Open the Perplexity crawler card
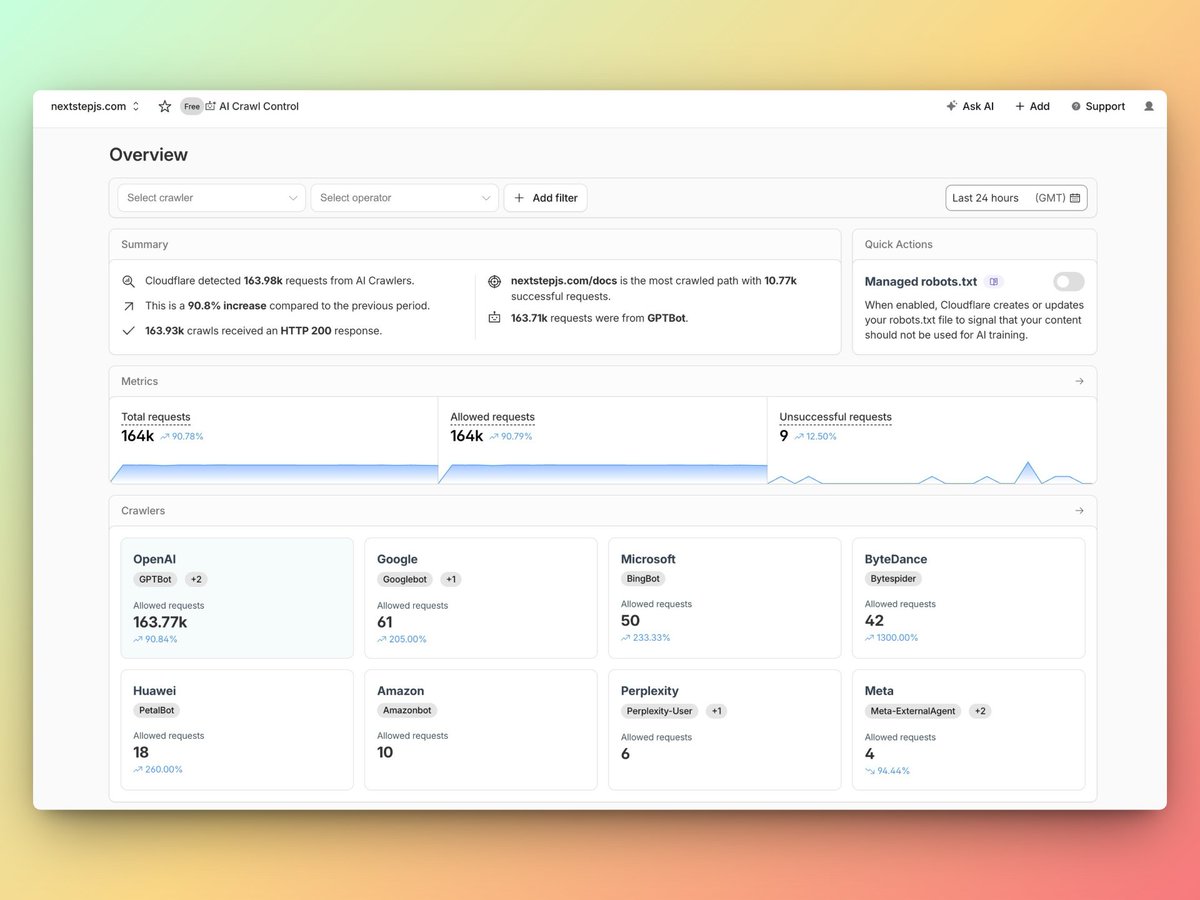This screenshot has height=900, width=1200. pyautogui.click(x=725, y=730)
